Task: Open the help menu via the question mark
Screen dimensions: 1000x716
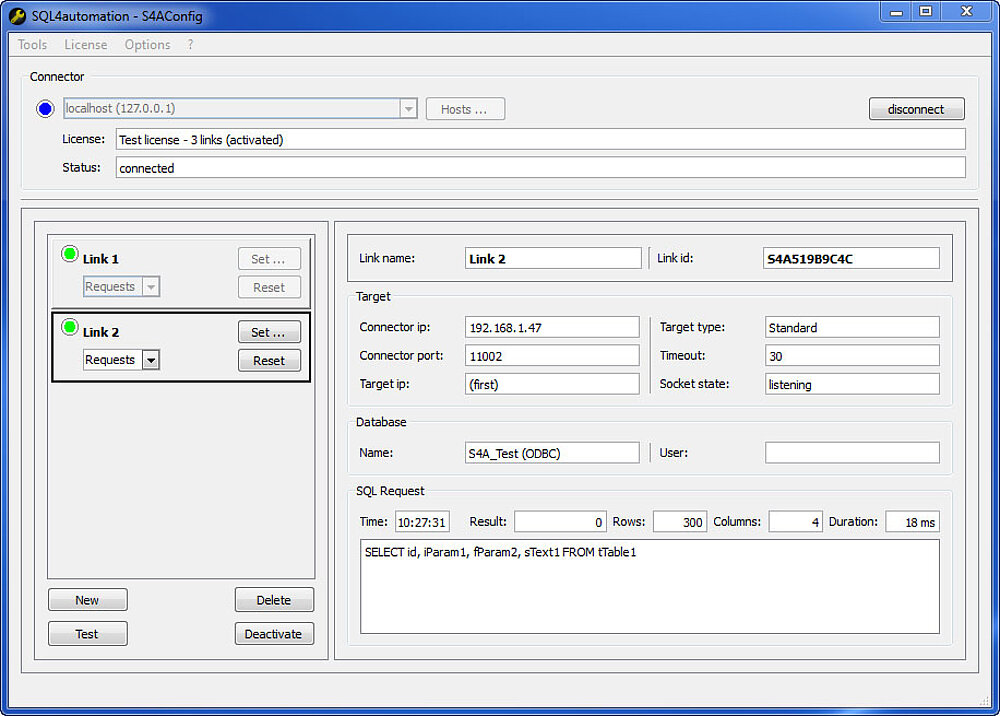Action: 190,45
